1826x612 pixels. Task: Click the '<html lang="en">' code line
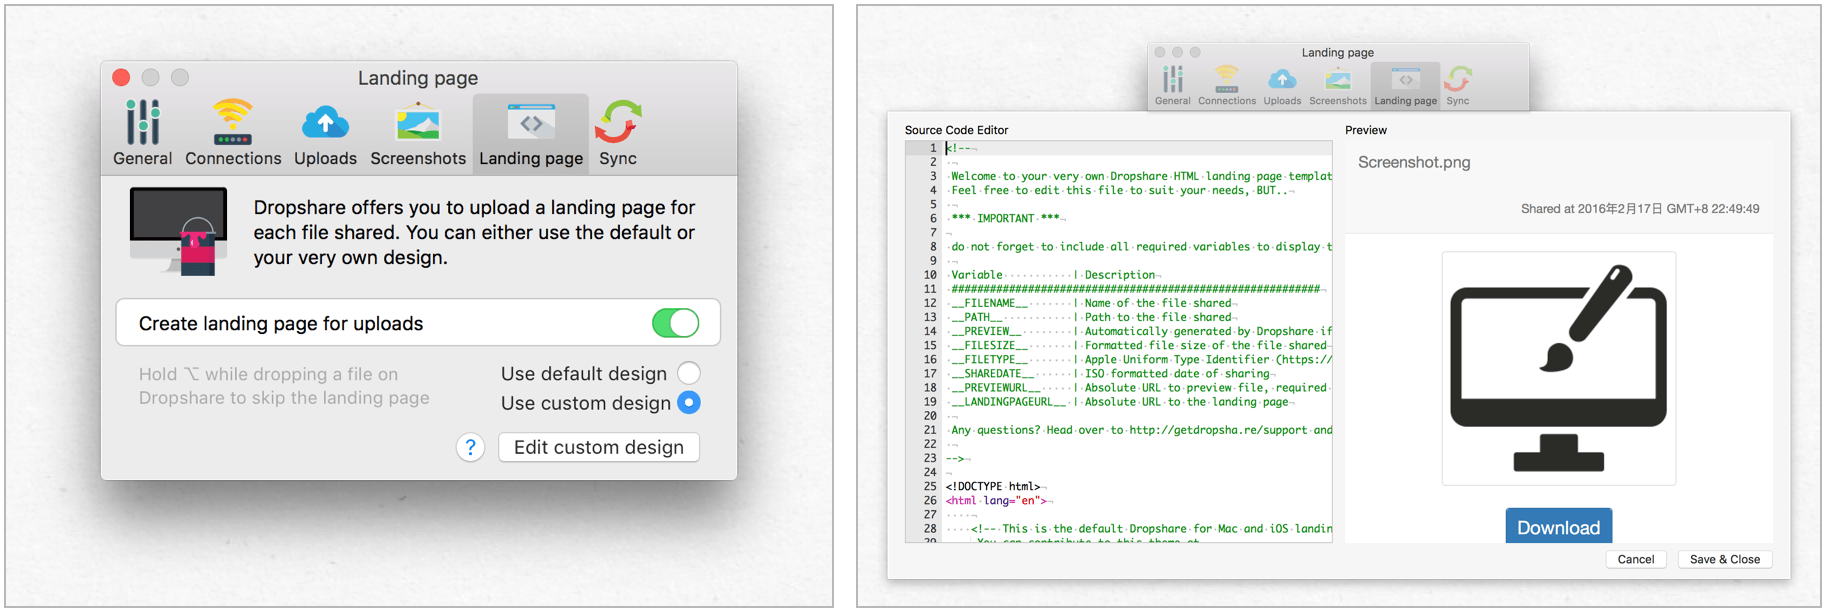(996, 501)
